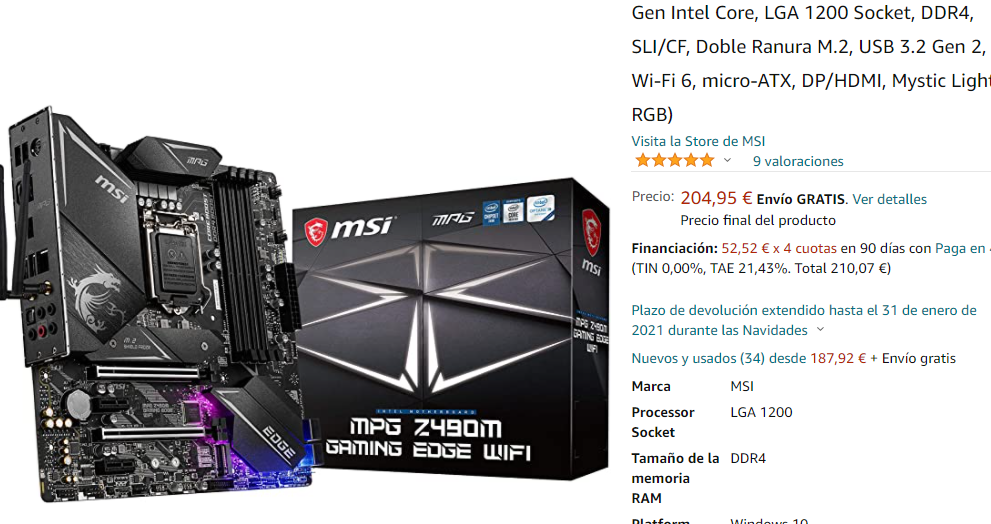Click the MPG logo on the box

[x=453, y=219]
